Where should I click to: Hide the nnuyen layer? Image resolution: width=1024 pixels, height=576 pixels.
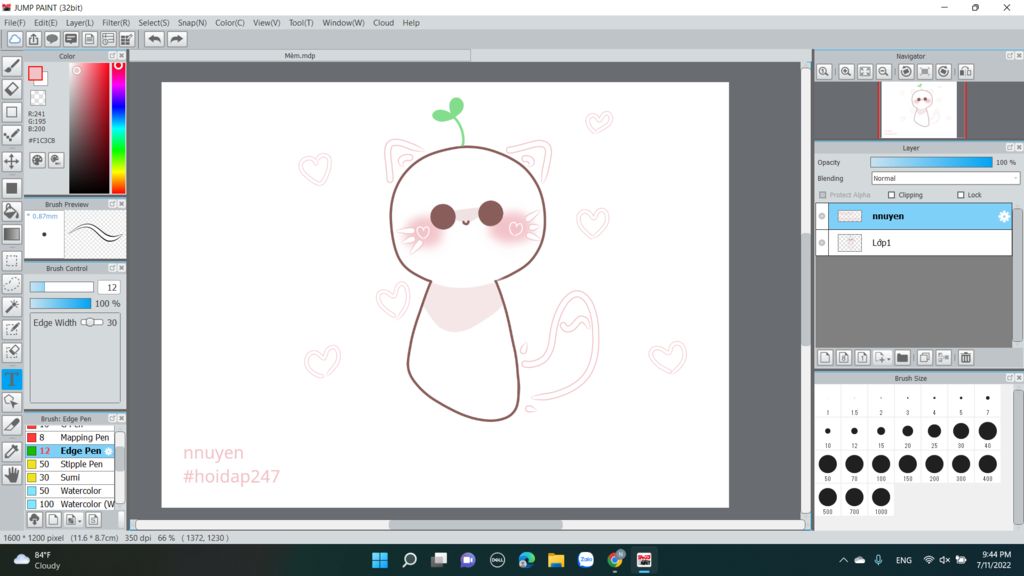click(822, 216)
